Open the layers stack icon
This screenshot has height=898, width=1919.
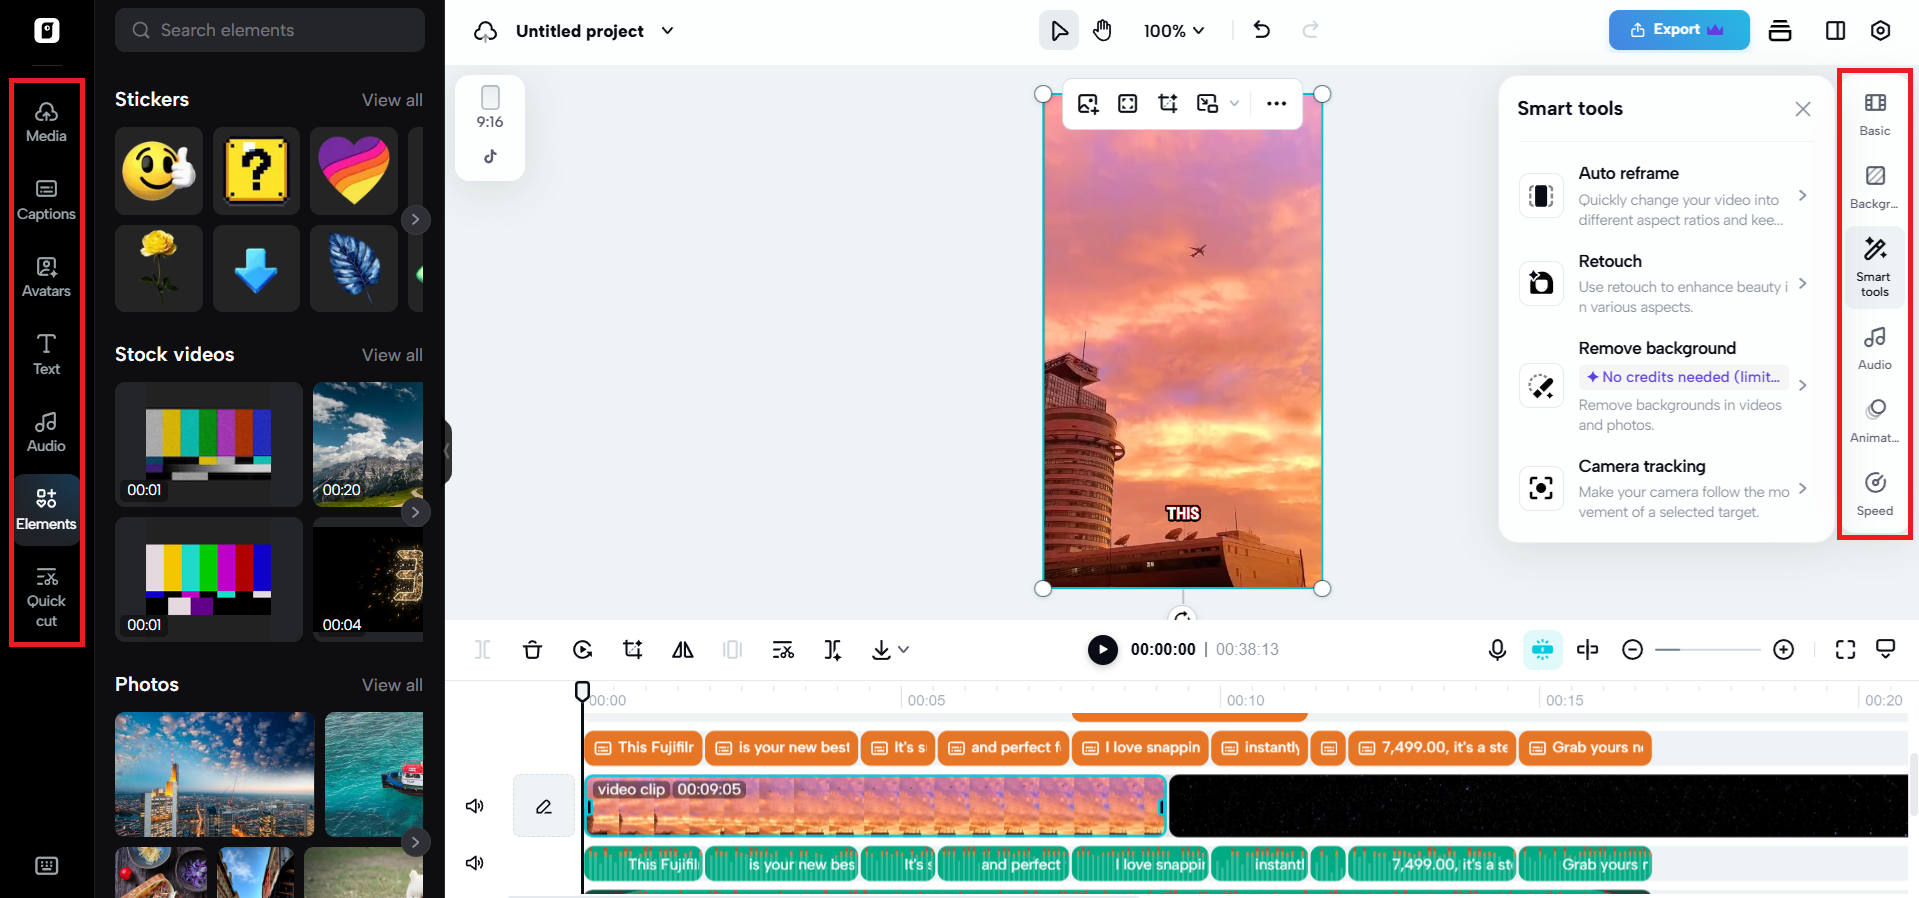click(x=1780, y=31)
